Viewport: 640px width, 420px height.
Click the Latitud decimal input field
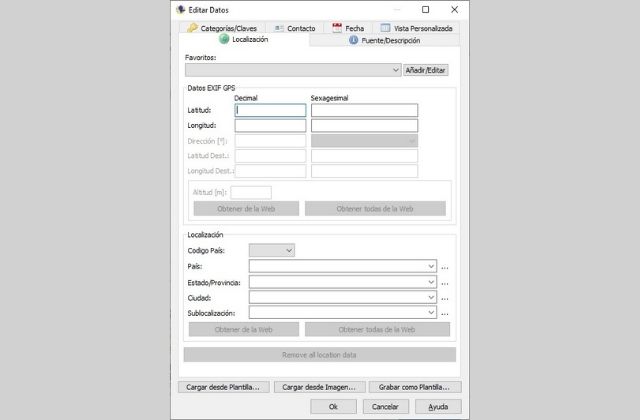tap(270, 111)
